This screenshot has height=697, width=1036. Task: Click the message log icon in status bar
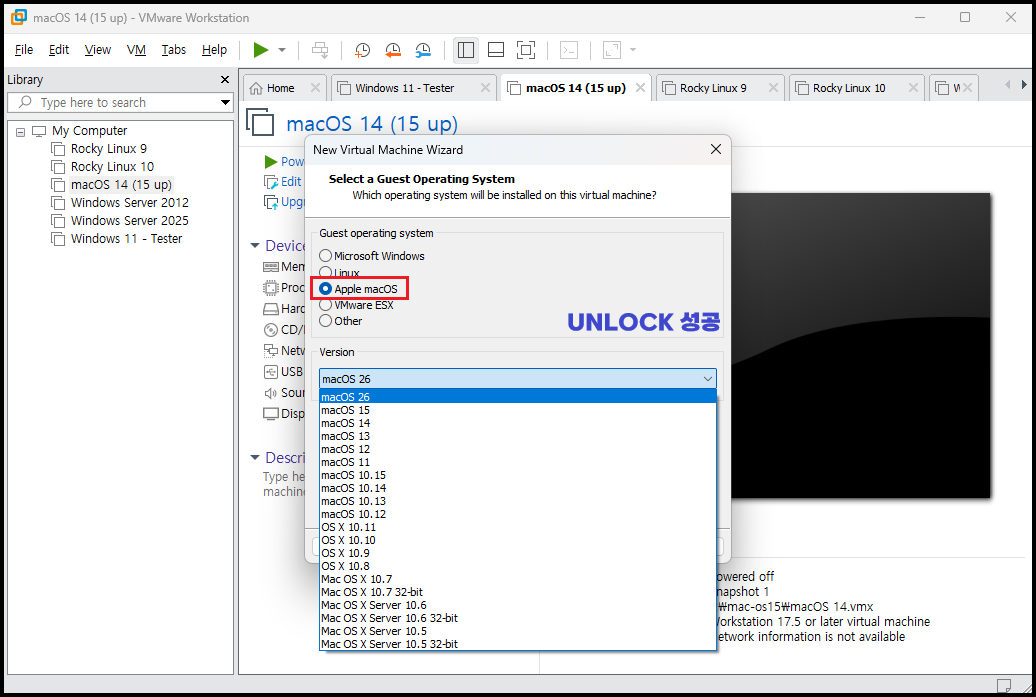1004,685
